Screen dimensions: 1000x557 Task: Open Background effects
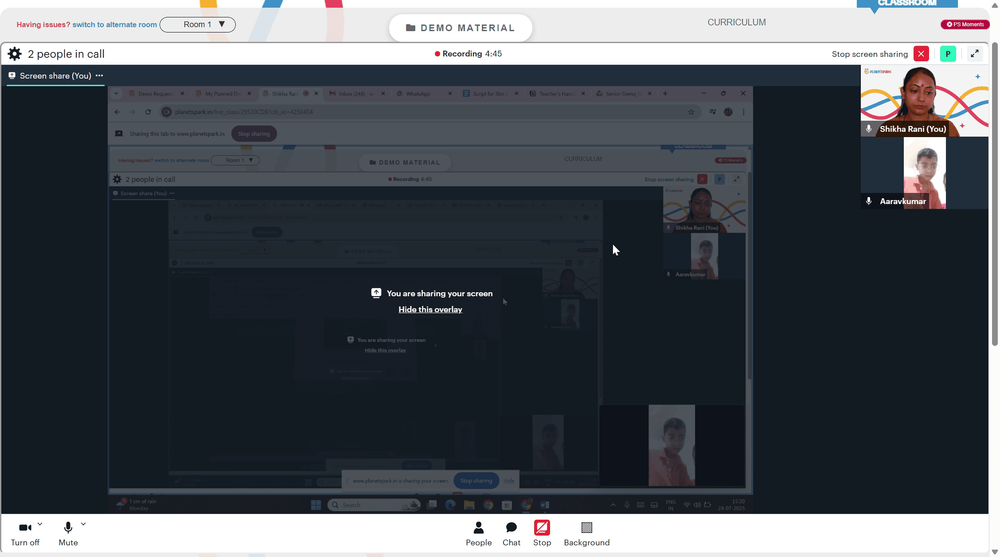587,533
